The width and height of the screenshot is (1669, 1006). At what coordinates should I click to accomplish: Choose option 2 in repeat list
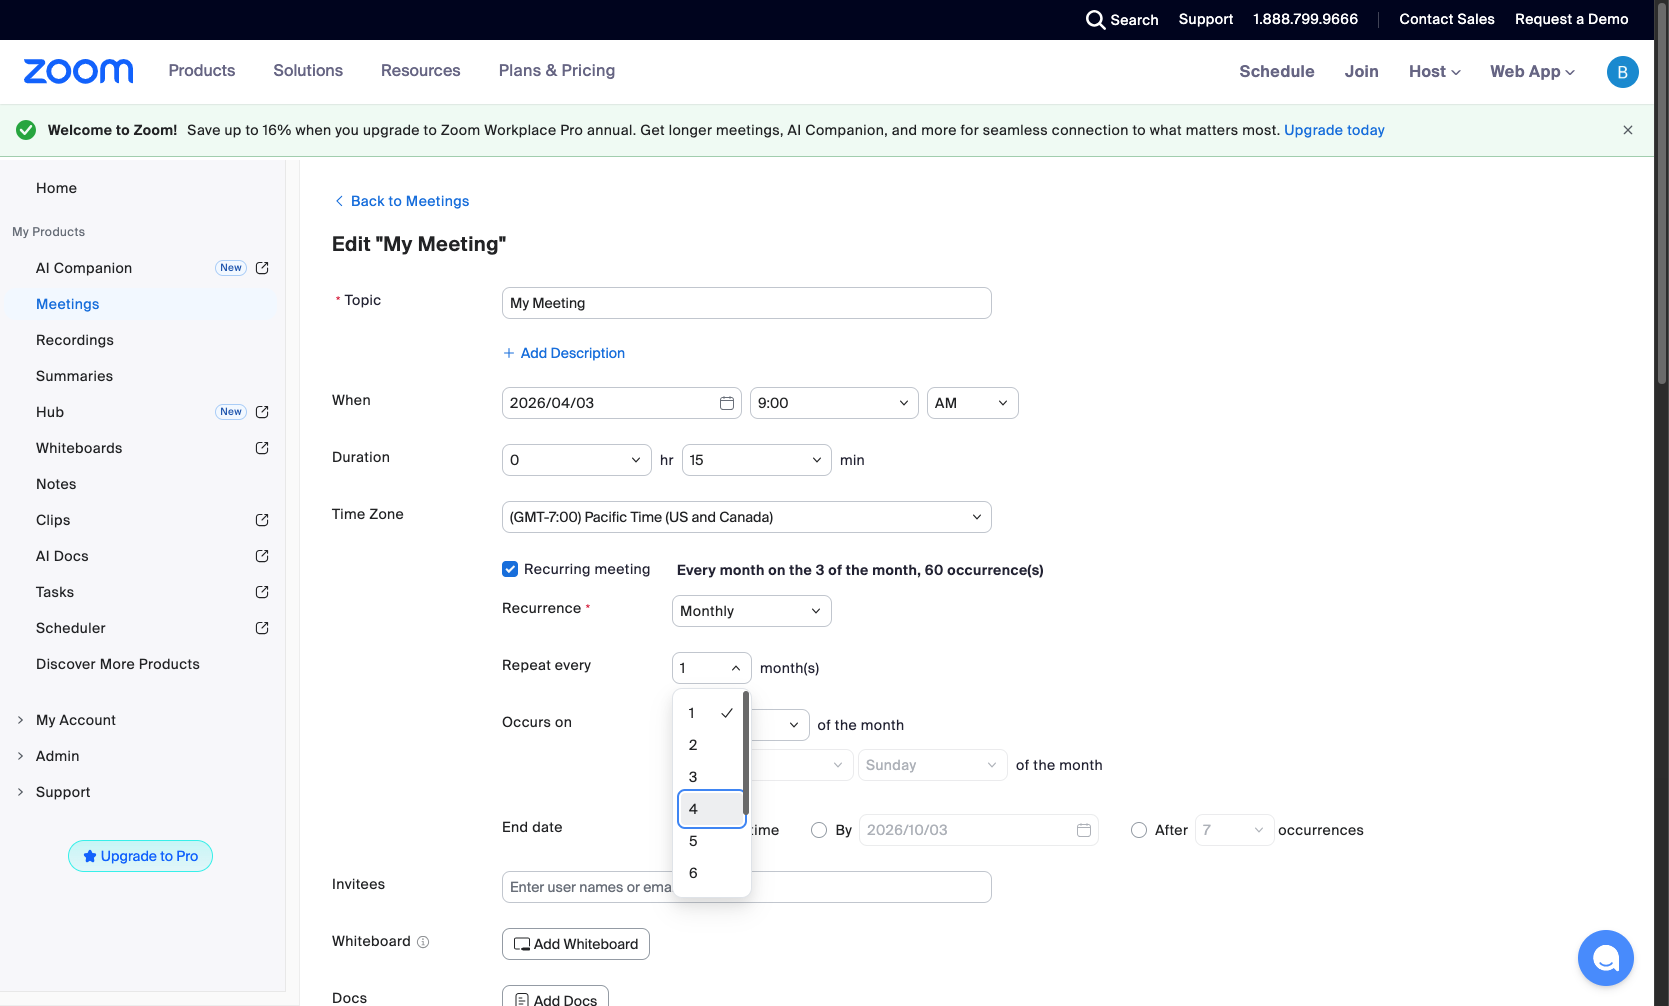pos(711,745)
